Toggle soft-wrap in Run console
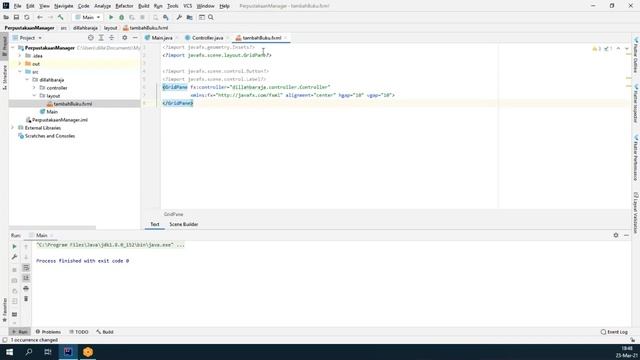Screen dimensions: 640x360 (26, 267)
